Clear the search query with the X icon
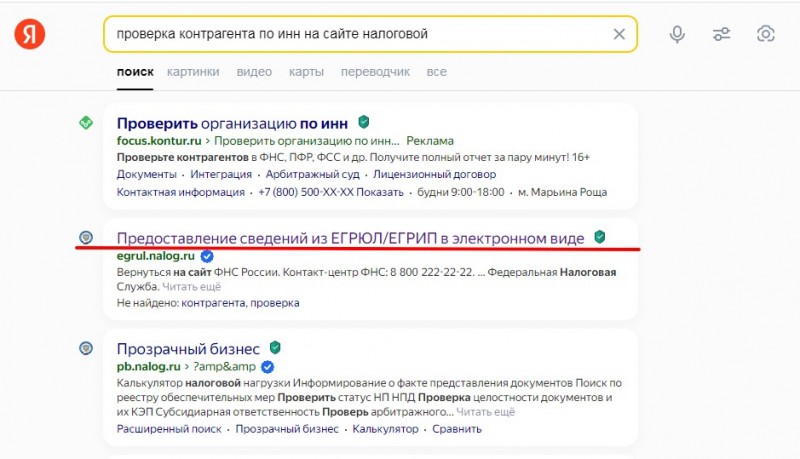This screenshot has height=459, width=800. 619,34
